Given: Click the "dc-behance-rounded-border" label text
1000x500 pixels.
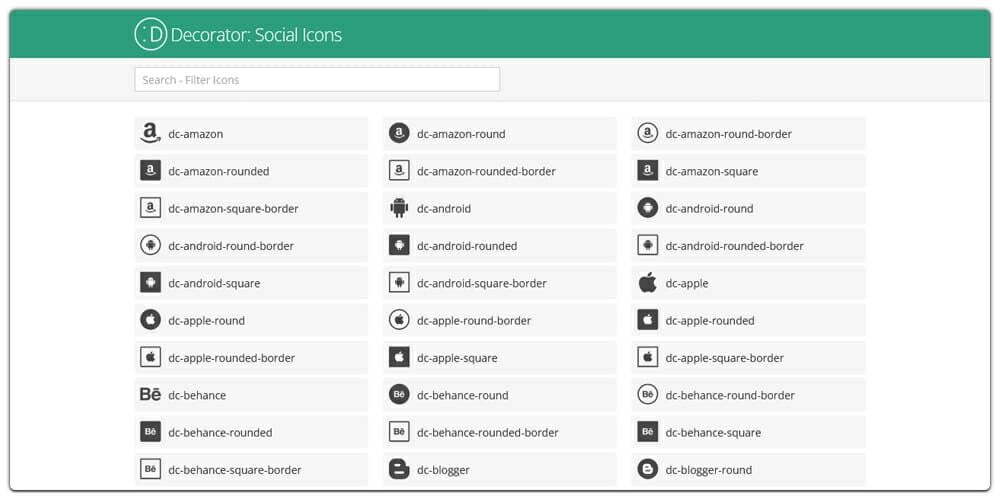Looking at the screenshot, I should [x=488, y=432].
